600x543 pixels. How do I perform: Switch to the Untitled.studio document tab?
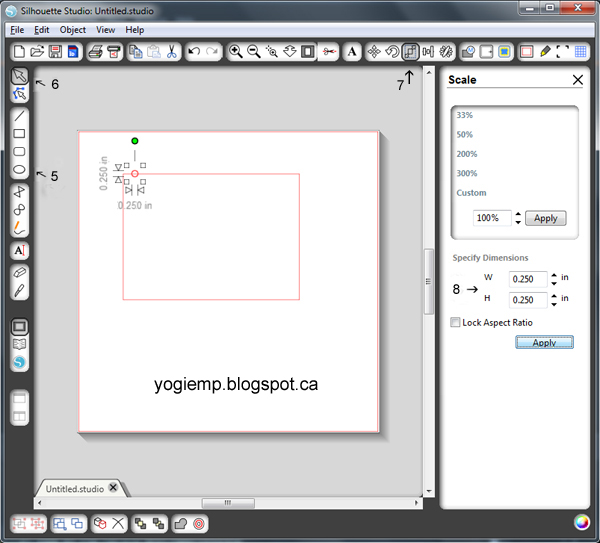coord(74,488)
